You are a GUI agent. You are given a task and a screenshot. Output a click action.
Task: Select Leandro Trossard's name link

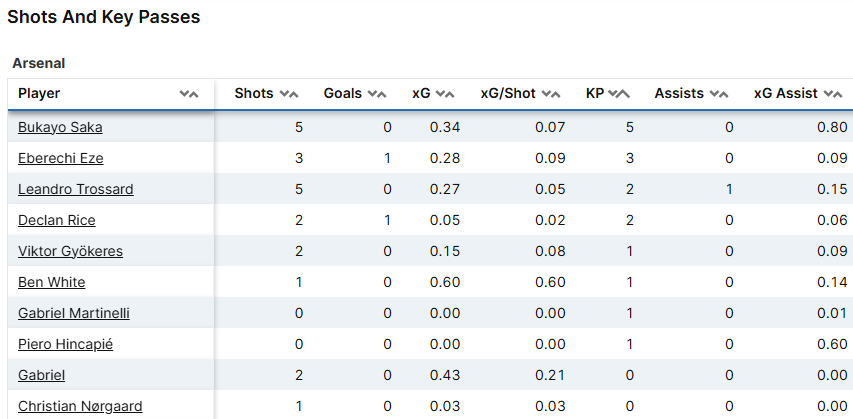[76, 189]
